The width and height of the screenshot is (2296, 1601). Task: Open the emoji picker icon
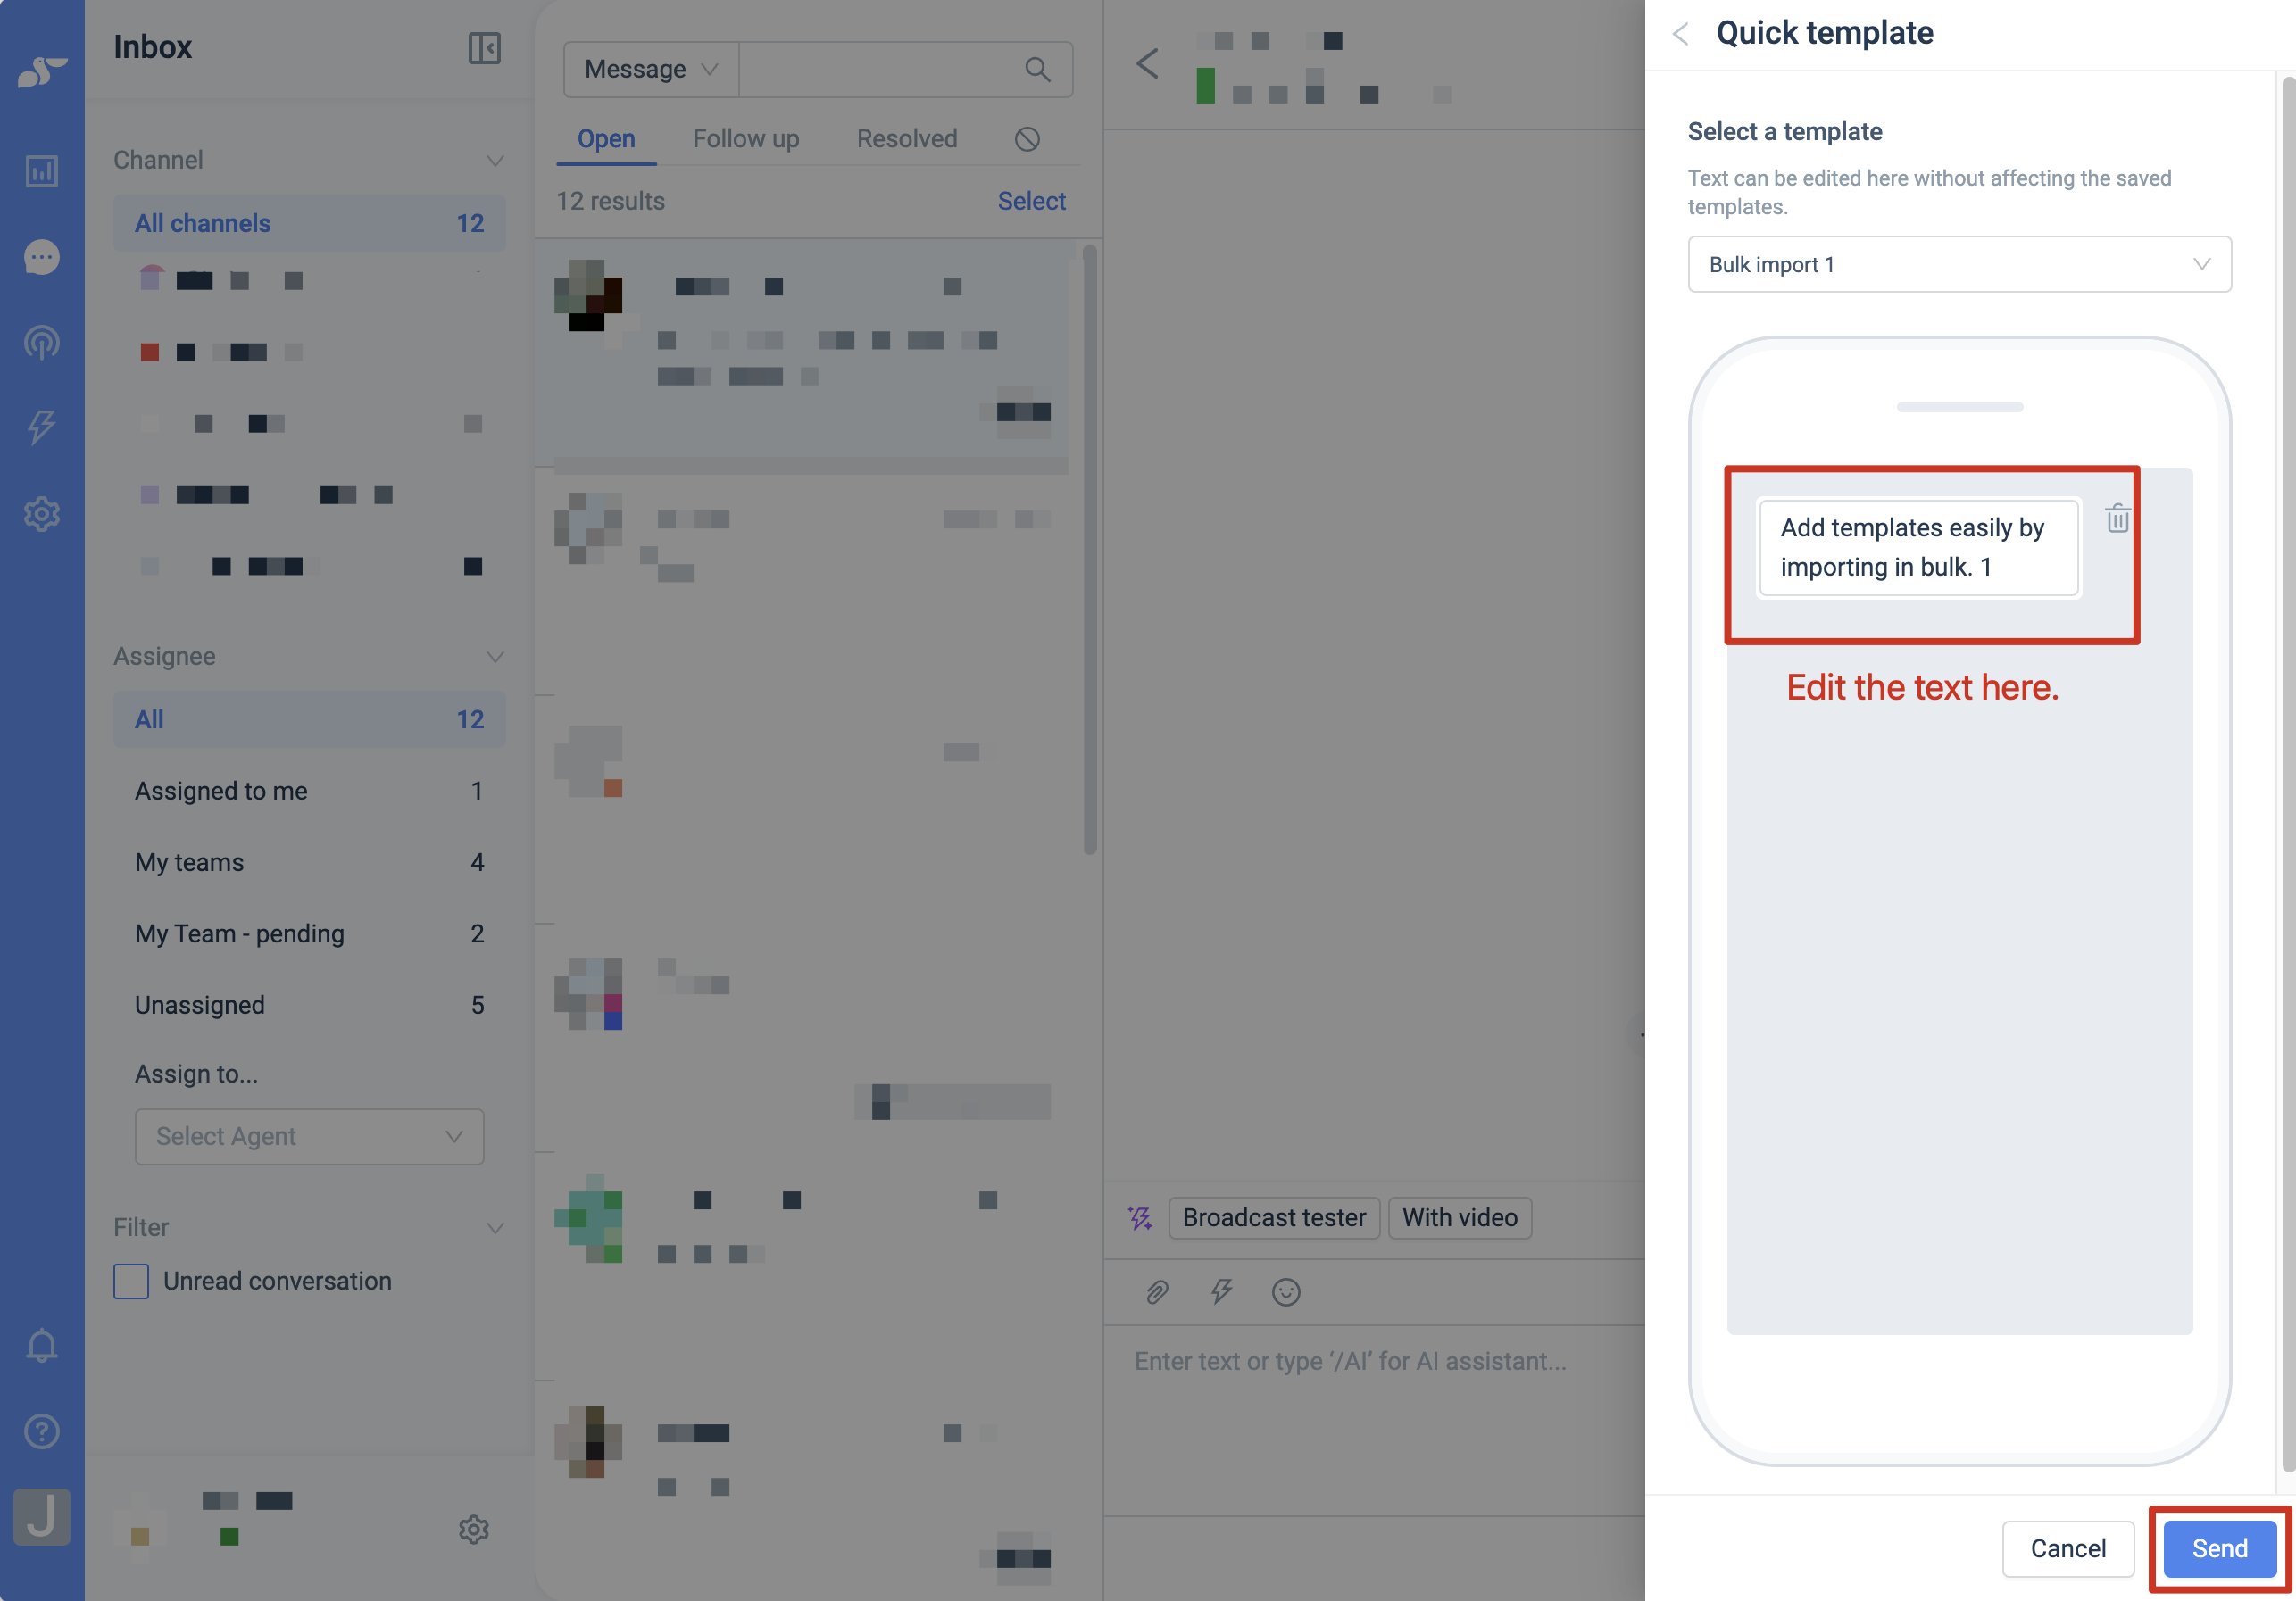click(x=1285, y=1292)
